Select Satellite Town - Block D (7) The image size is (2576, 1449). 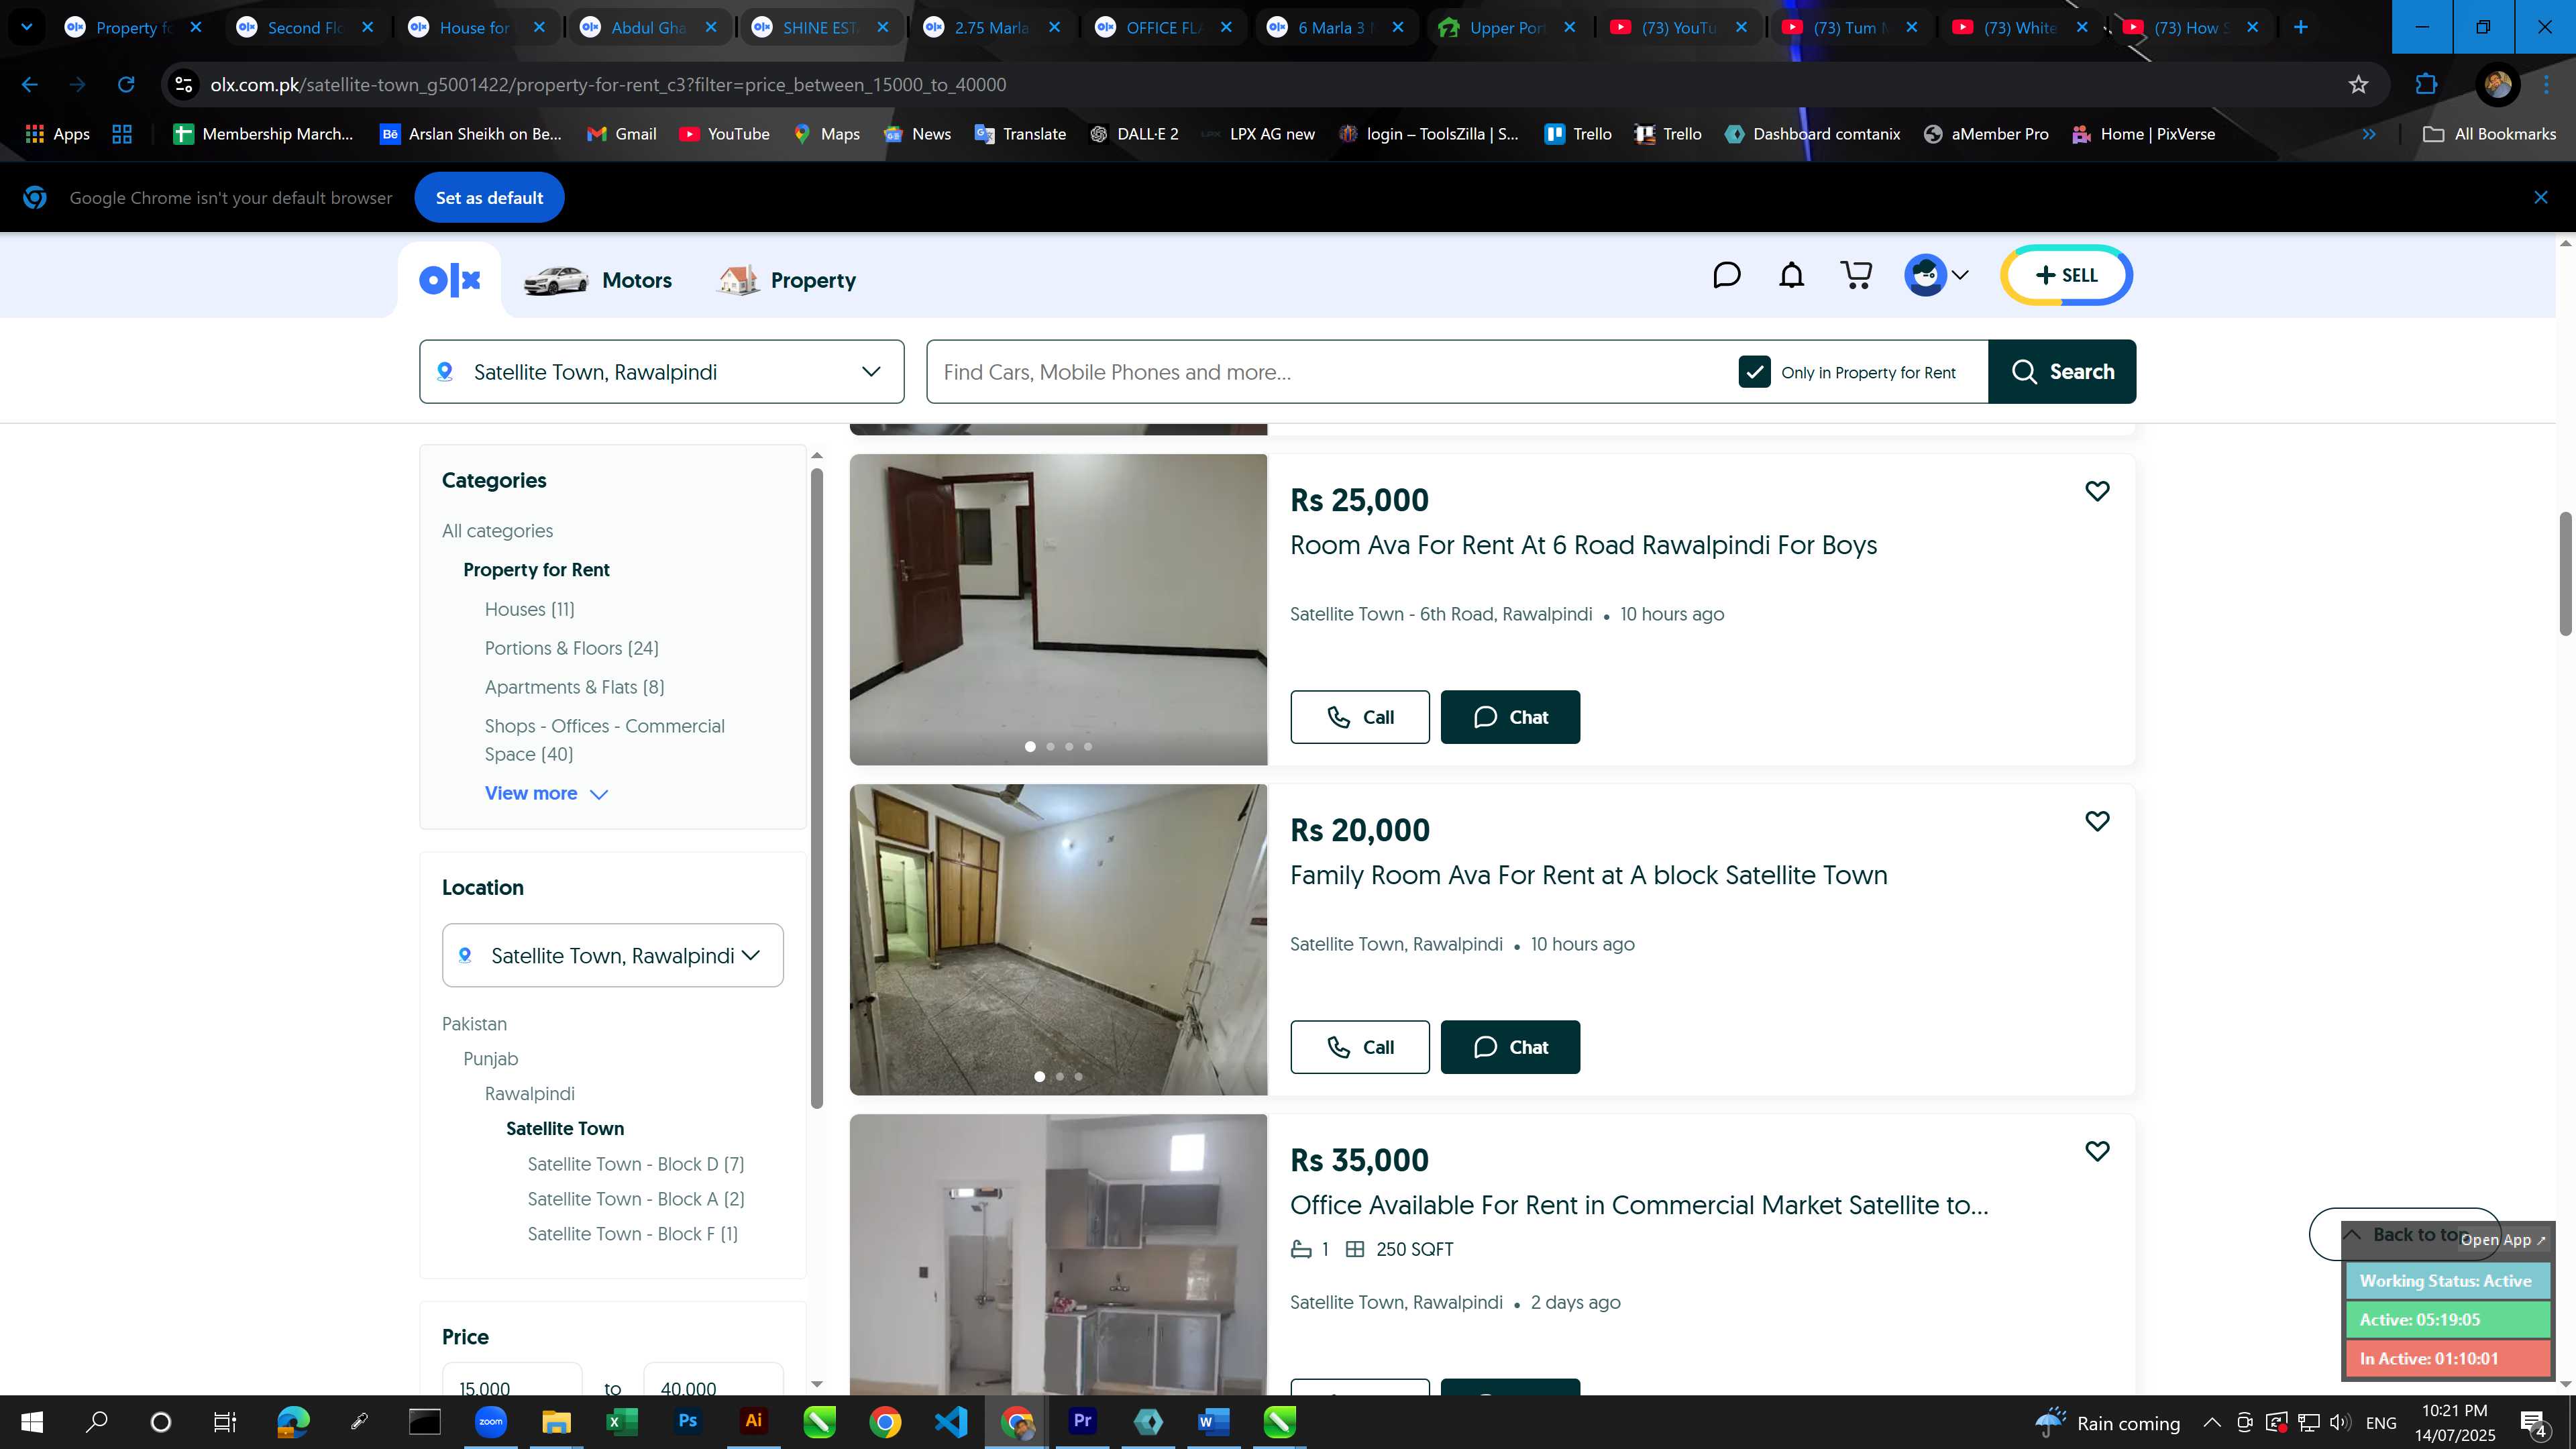tap(635, 1164)
